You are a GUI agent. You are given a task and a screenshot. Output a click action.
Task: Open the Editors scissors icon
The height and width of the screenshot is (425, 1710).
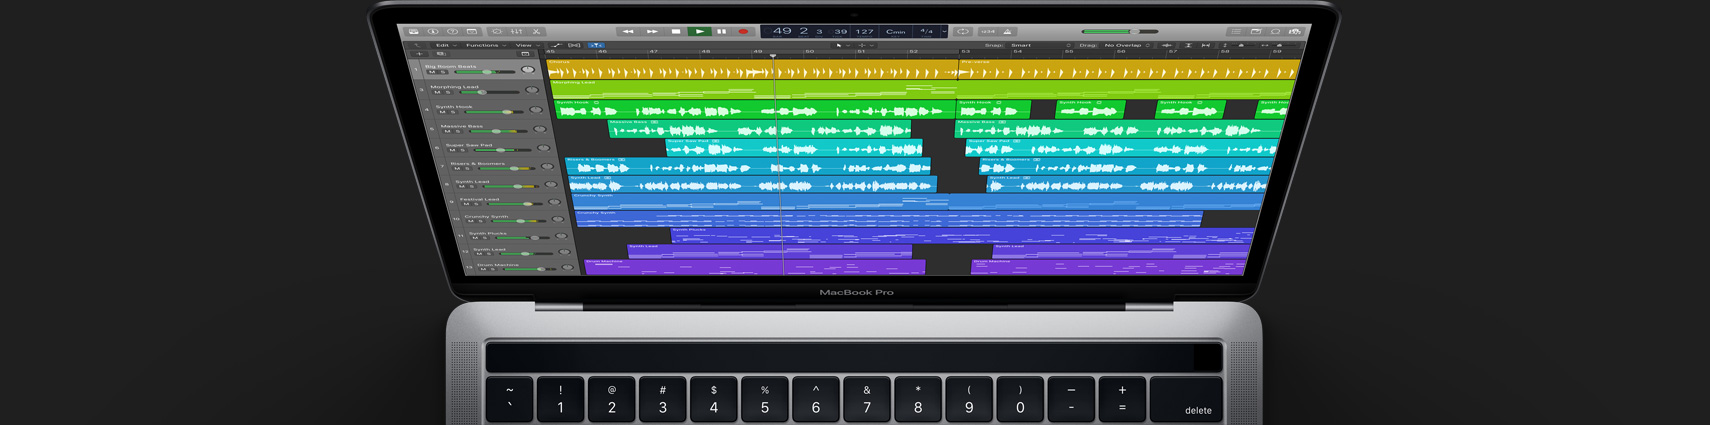click(x=536, y=31)
